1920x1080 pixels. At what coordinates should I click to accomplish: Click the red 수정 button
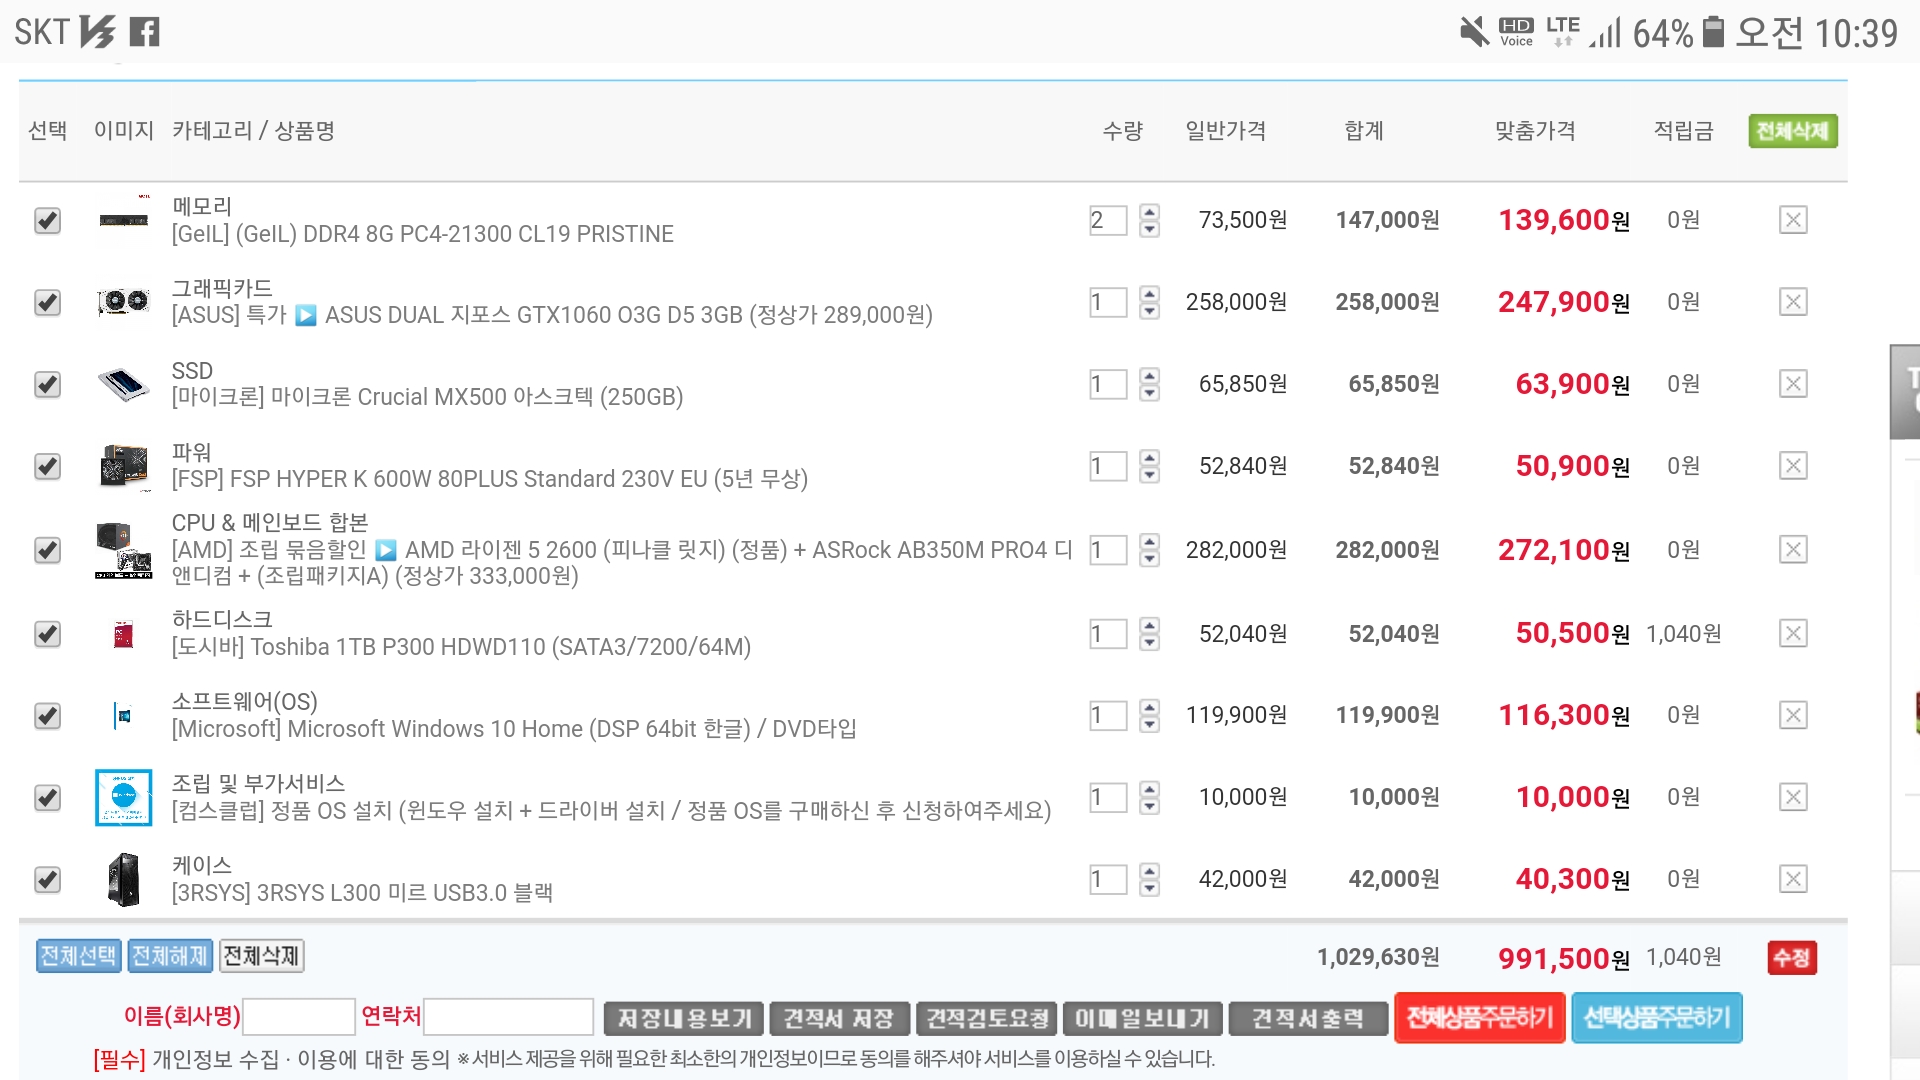click(x=1792, y=958)
